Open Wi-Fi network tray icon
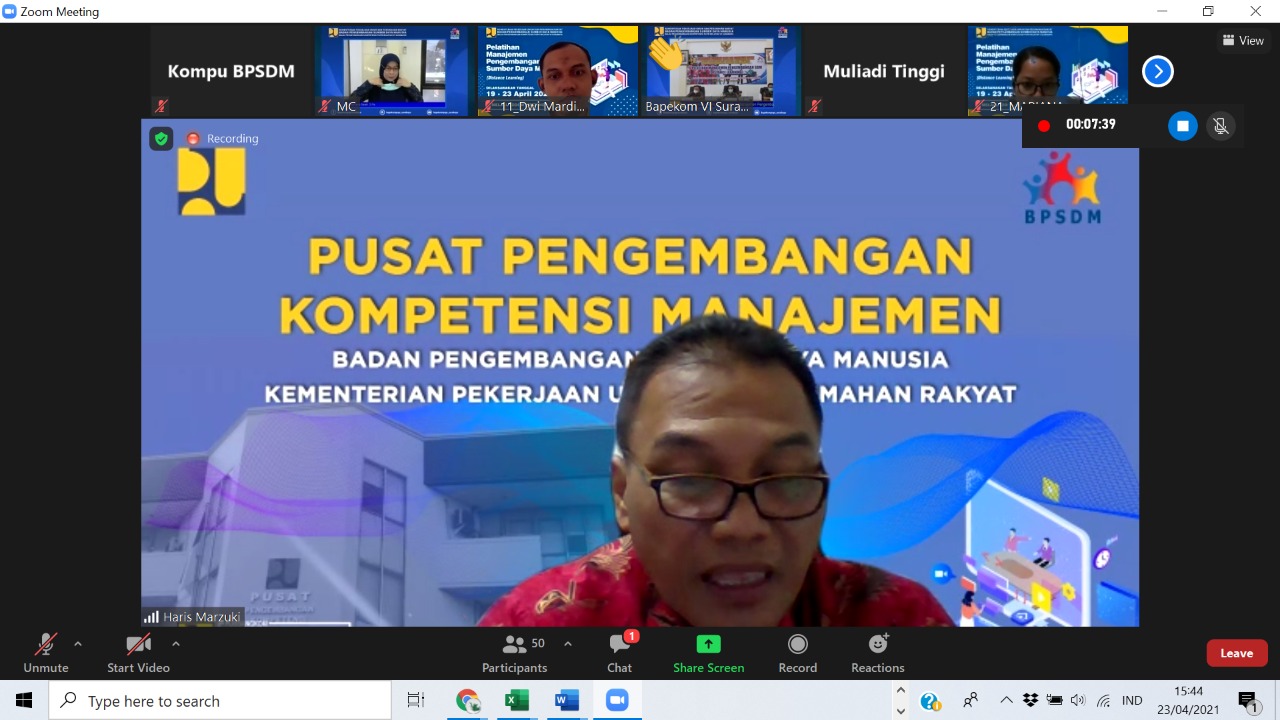 (x=1103, y=700)
